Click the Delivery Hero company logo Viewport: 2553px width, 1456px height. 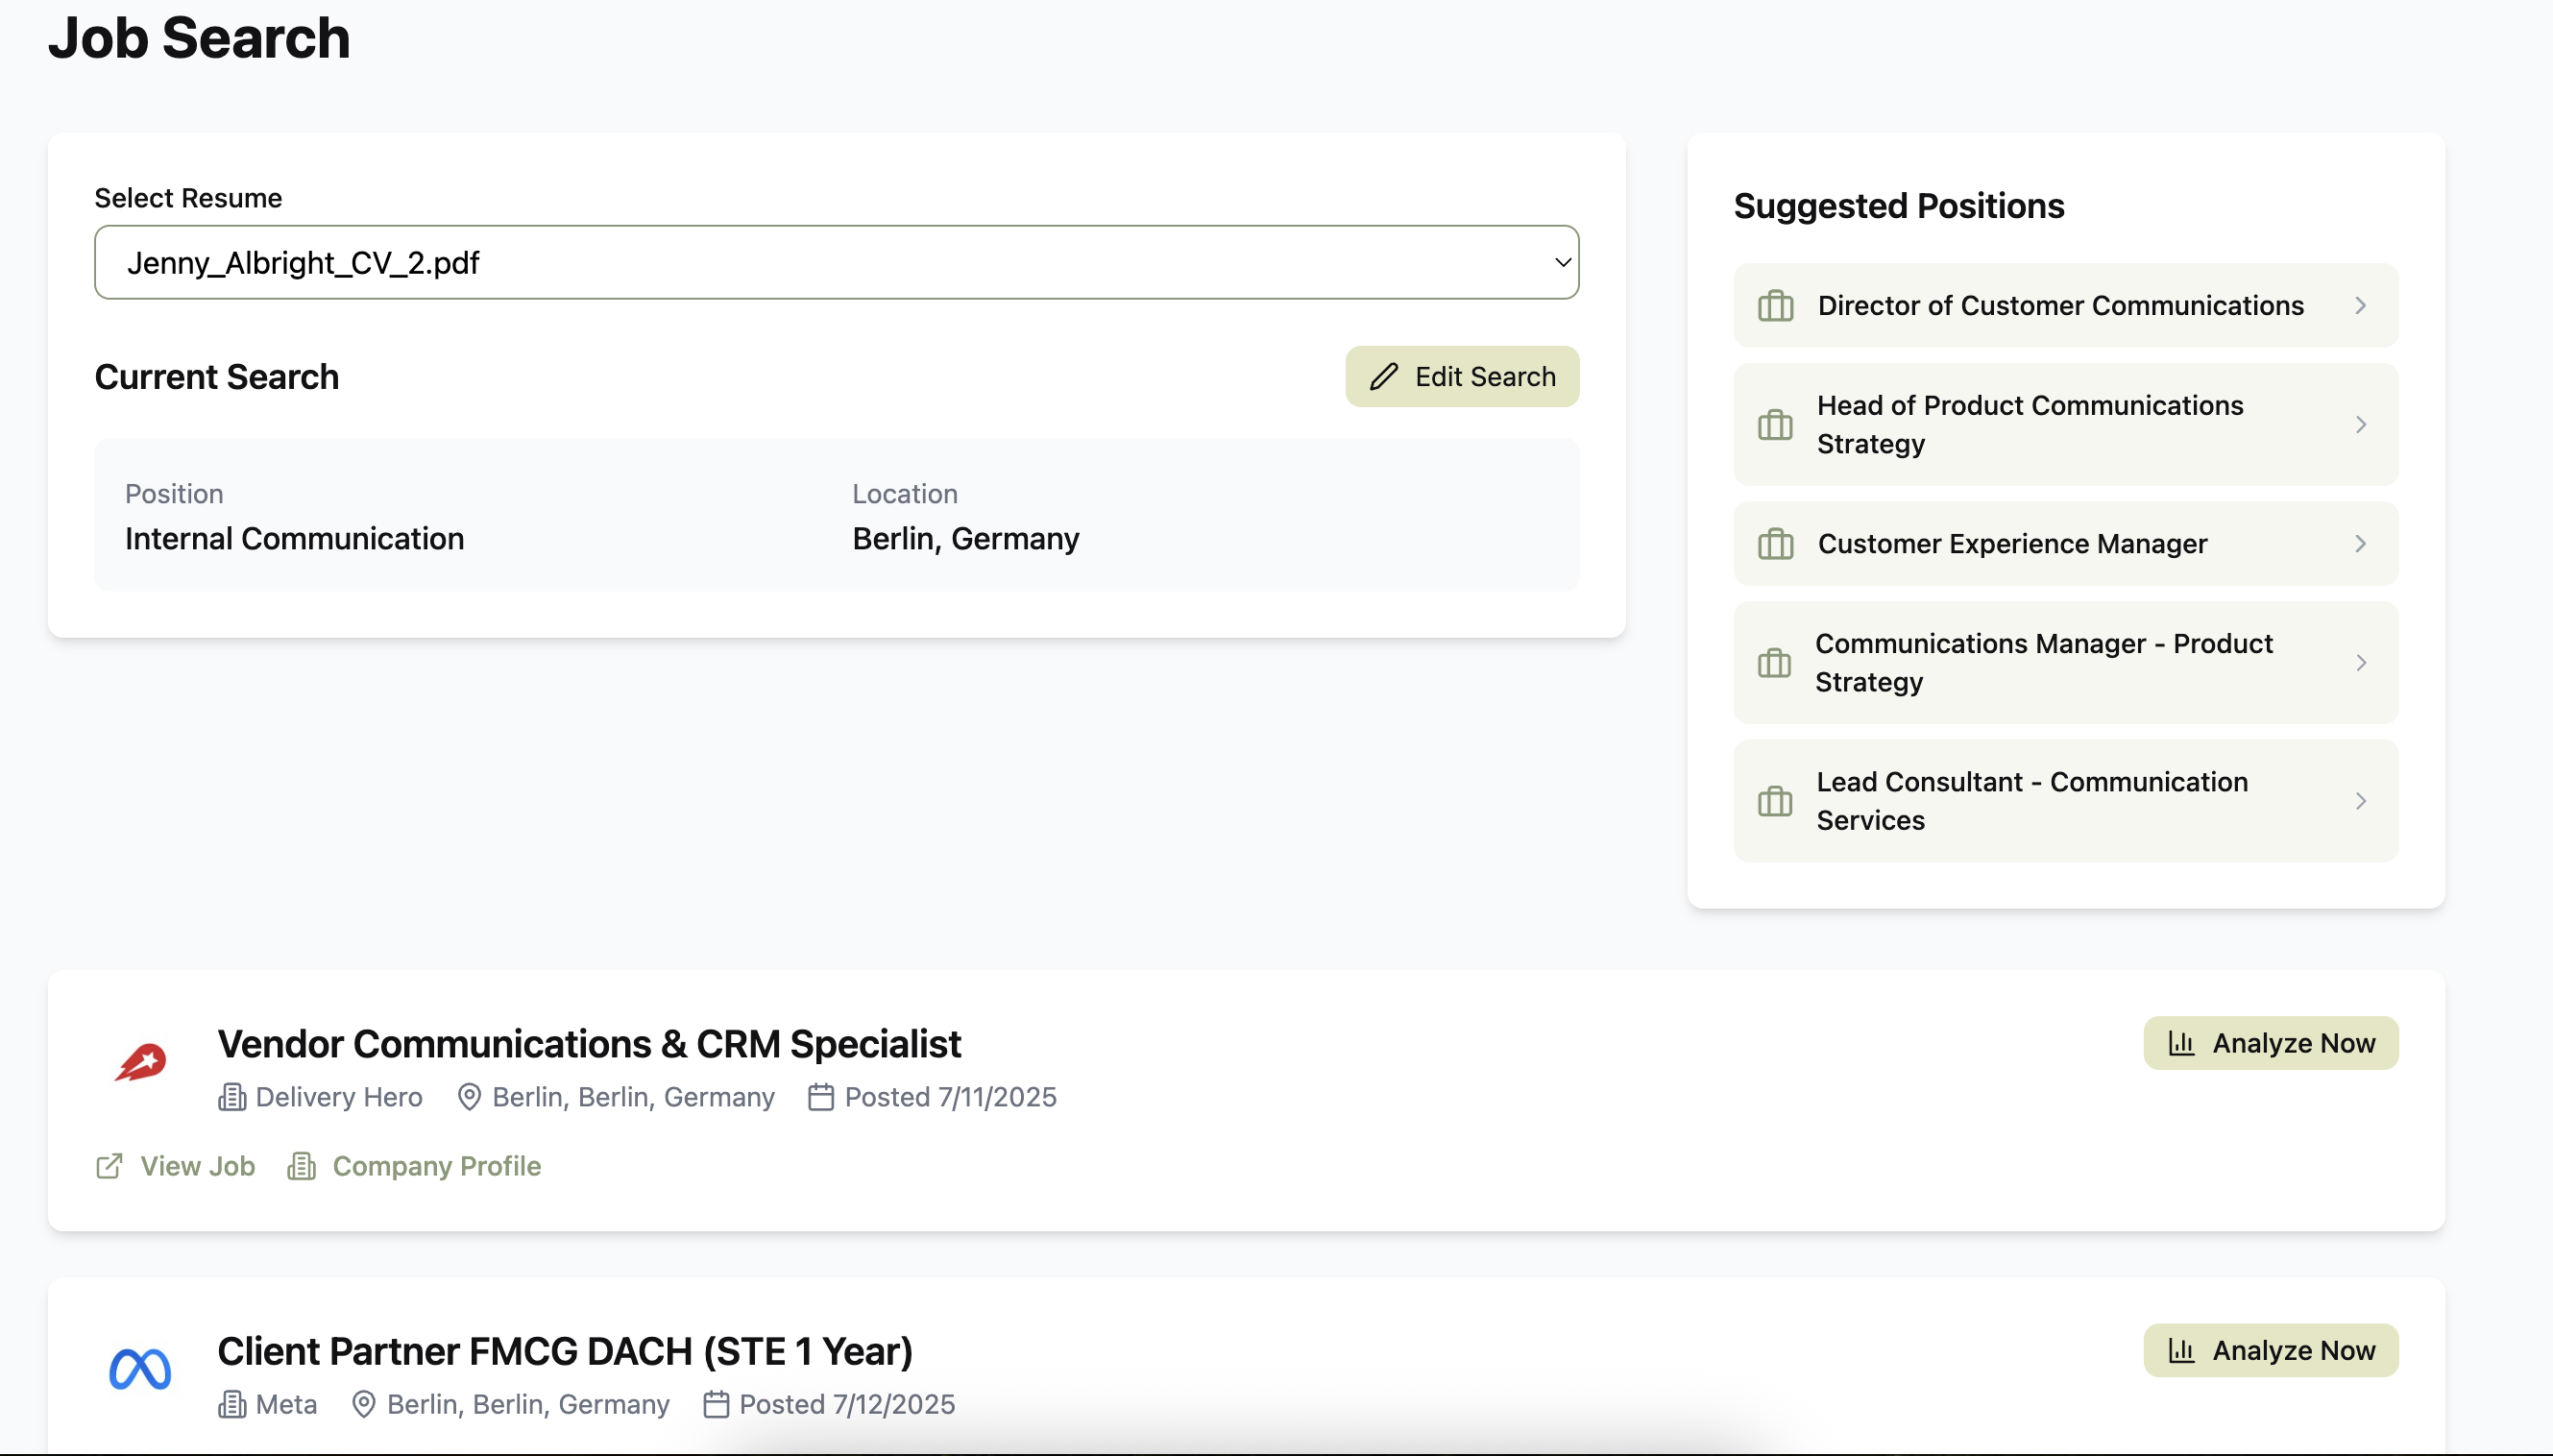click(x=140, y=1062)
